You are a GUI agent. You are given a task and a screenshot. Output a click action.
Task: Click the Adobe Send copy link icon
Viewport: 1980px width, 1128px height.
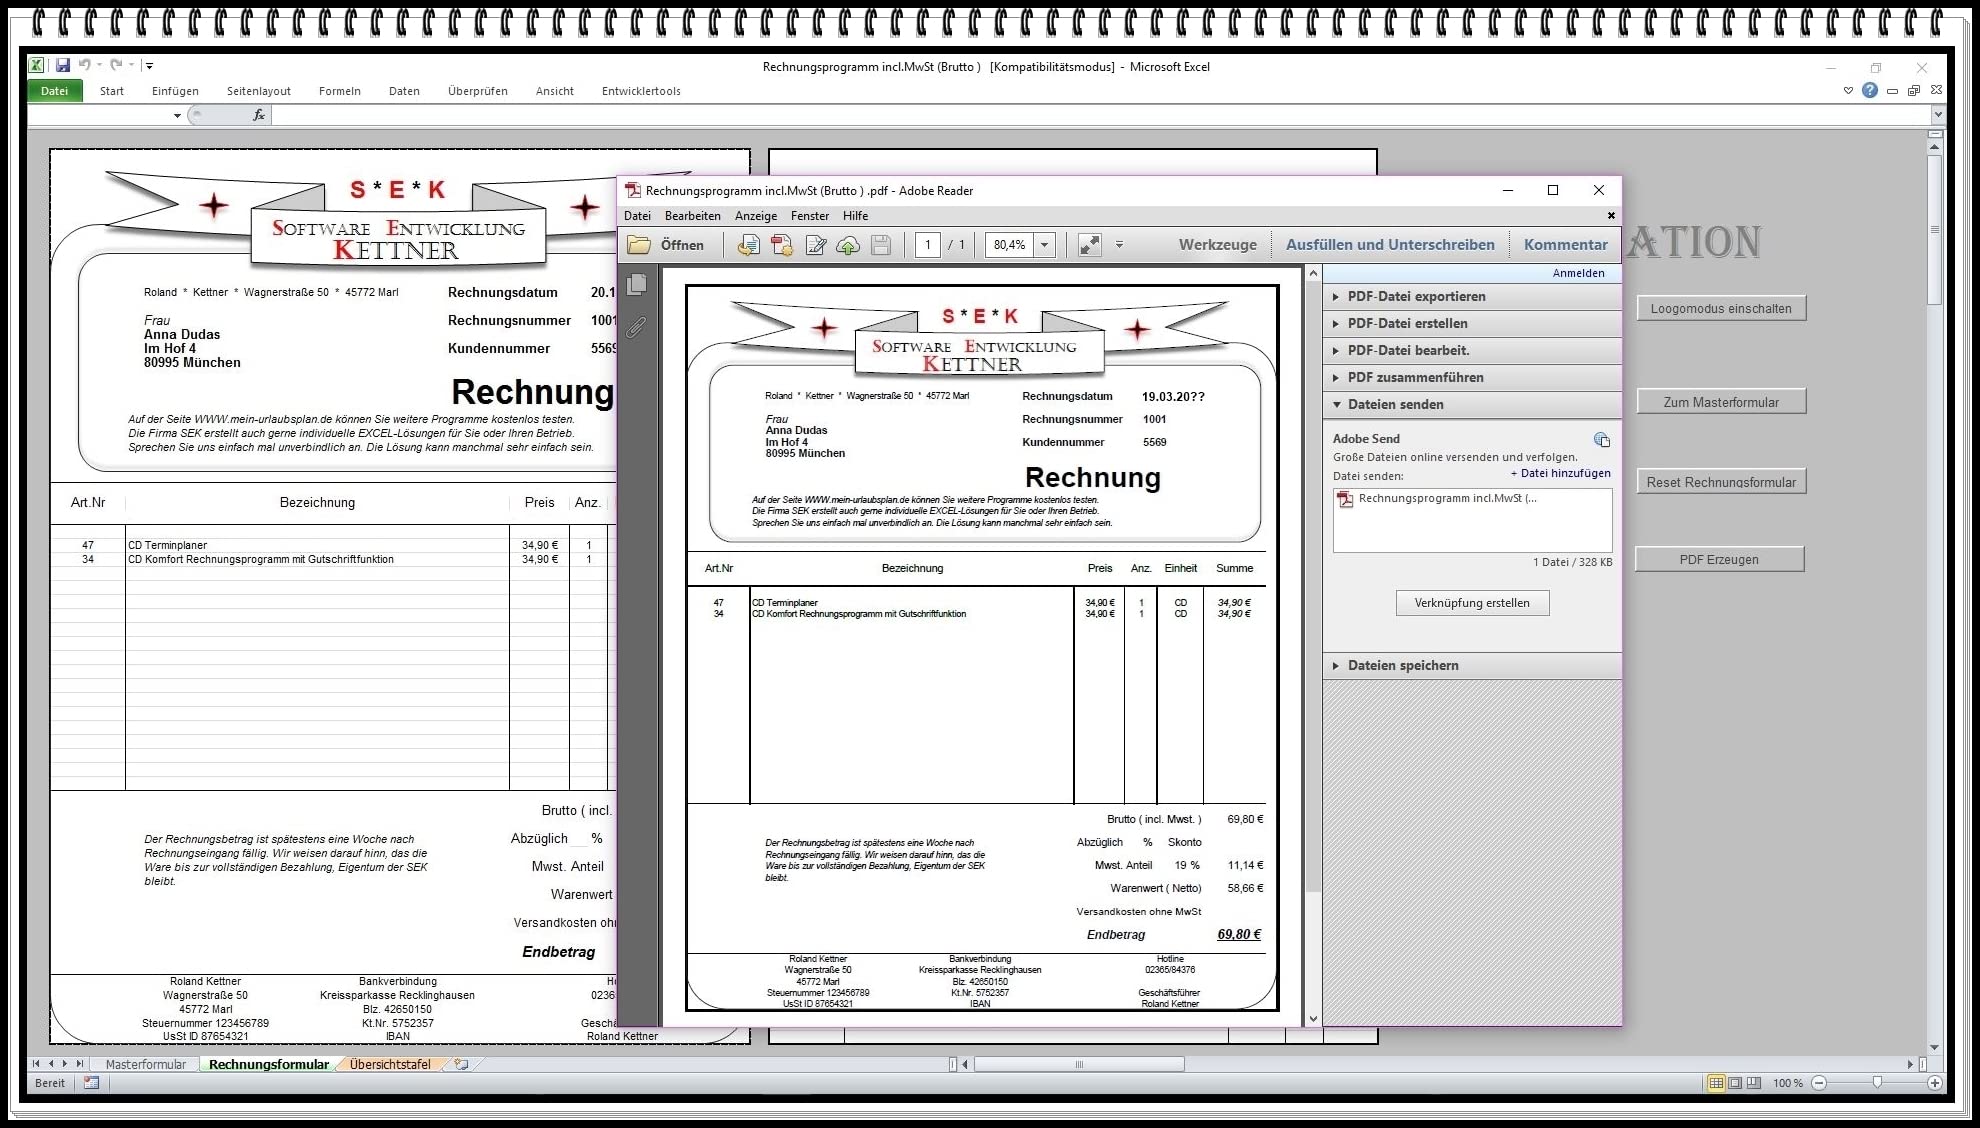(x=1601, y=440)
